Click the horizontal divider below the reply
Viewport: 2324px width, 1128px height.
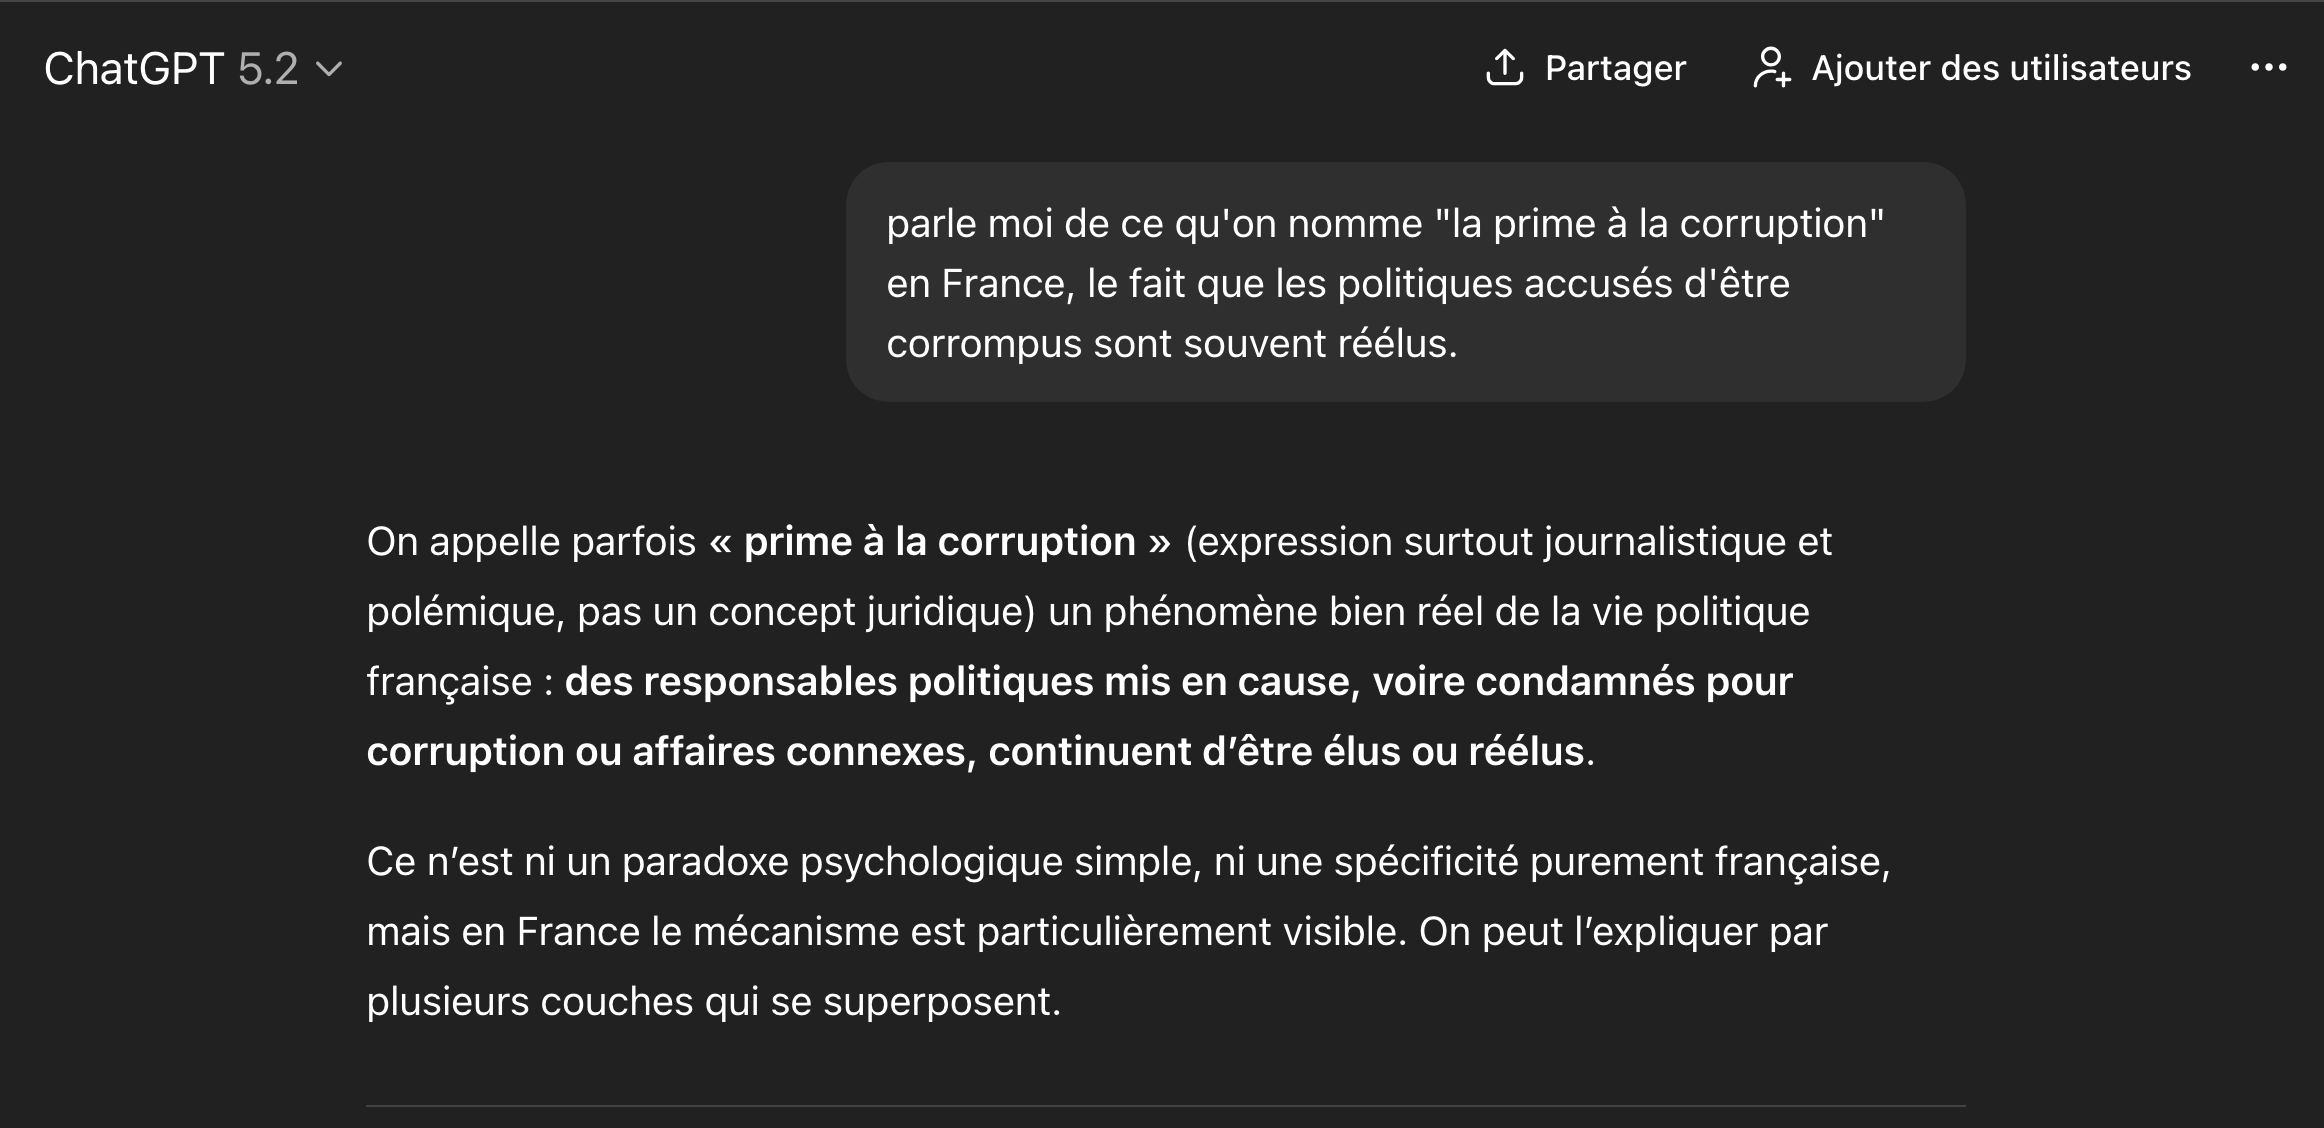[1165, 1106]
